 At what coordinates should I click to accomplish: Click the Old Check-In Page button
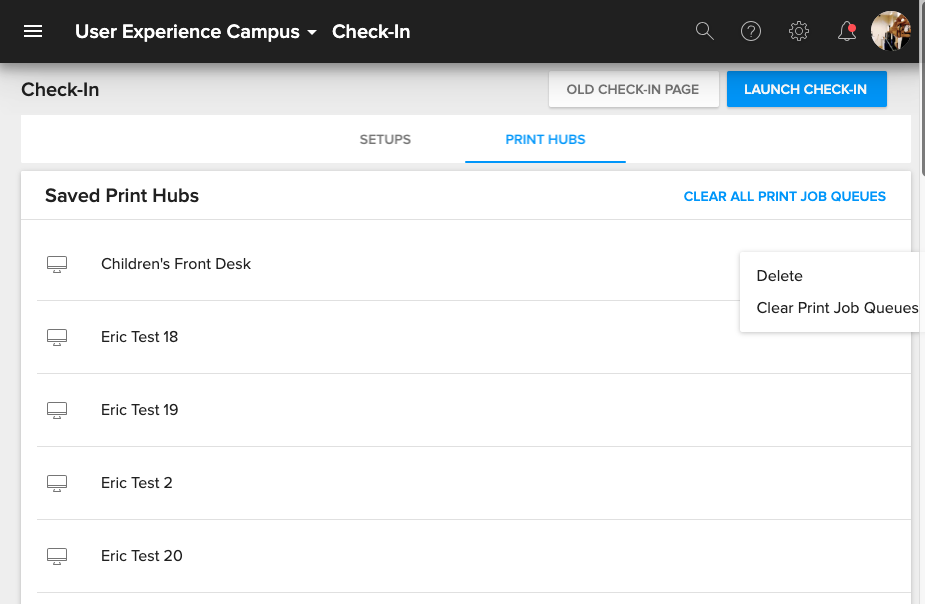634,89
